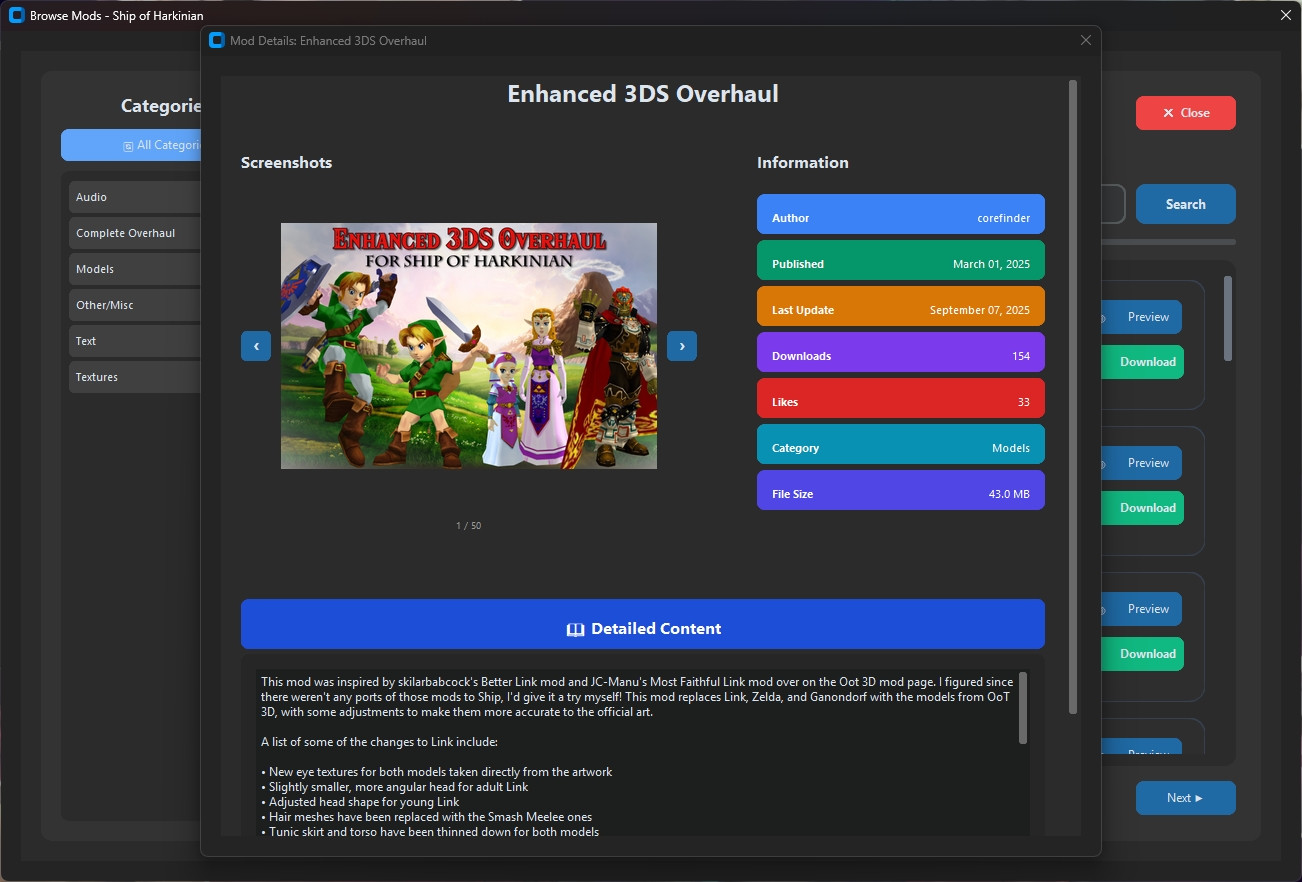Advance to next screenshot with right arrow
The image size is (1302, 882).
681,345
